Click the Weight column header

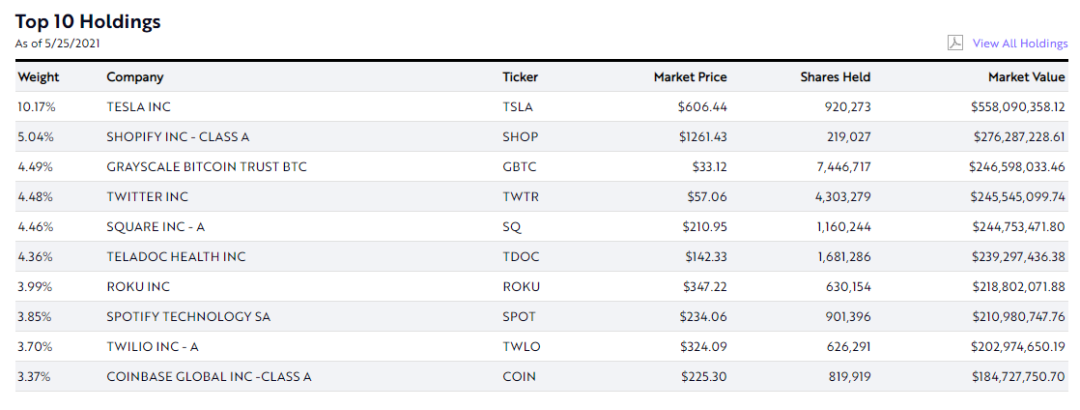coord(38,77)
